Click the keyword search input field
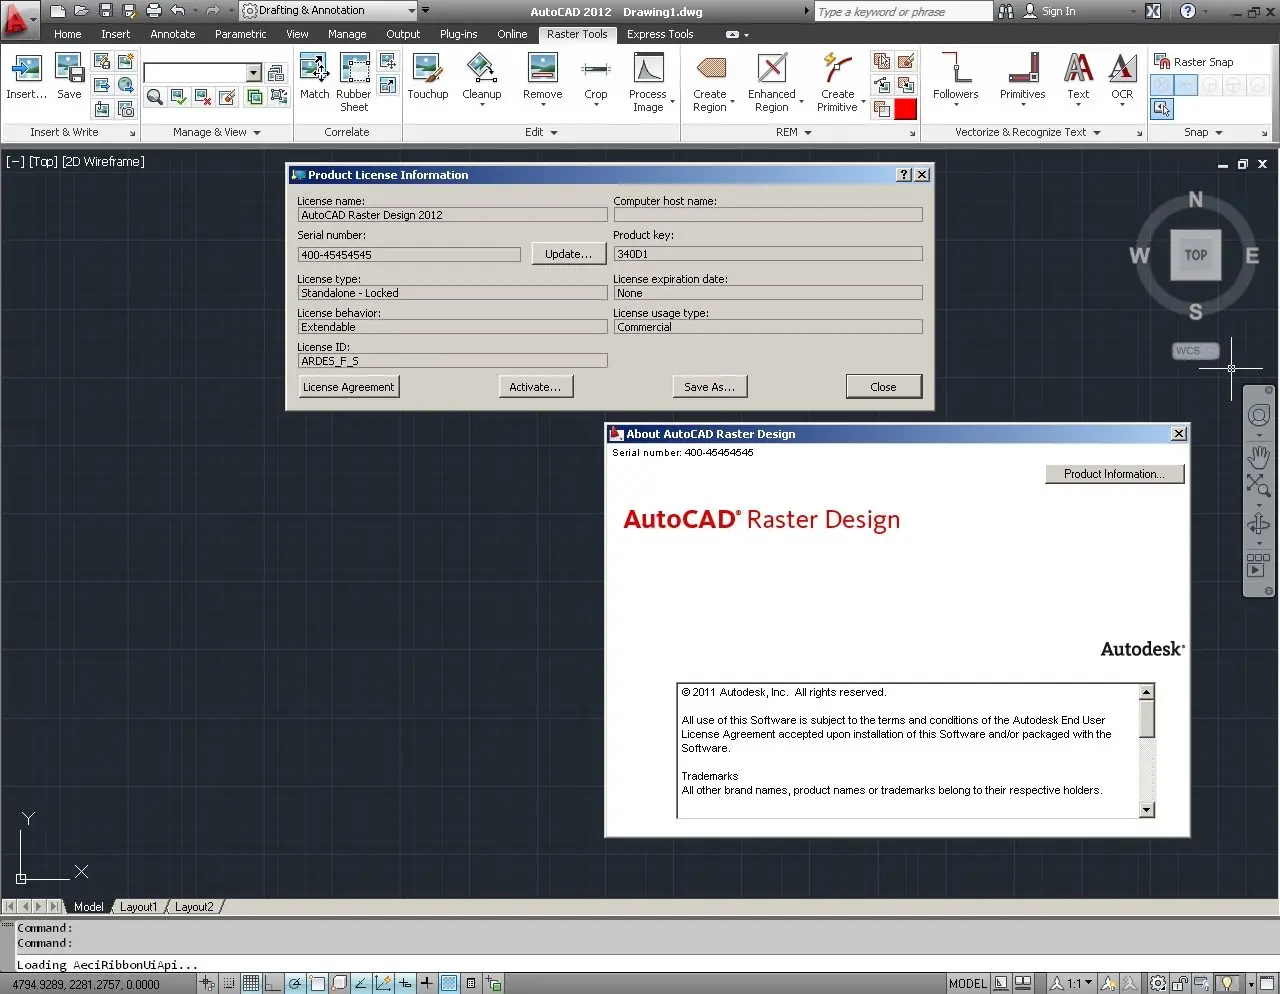 click(x=903, y=11)
